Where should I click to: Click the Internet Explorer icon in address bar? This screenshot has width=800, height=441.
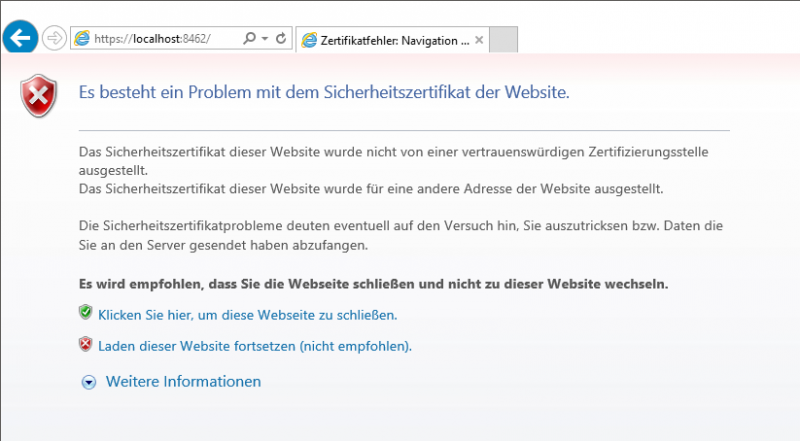pyautogui.click(x=82, y=38)
